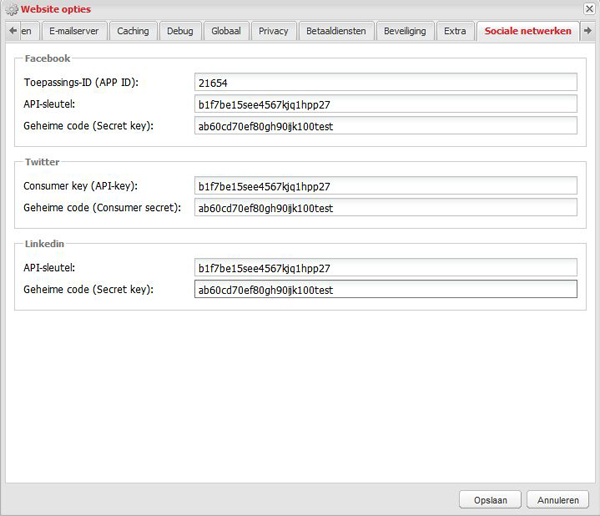Switch to the Beveiliging tab
The height and width of the screenshot is (516, 600).
(405, 31)
